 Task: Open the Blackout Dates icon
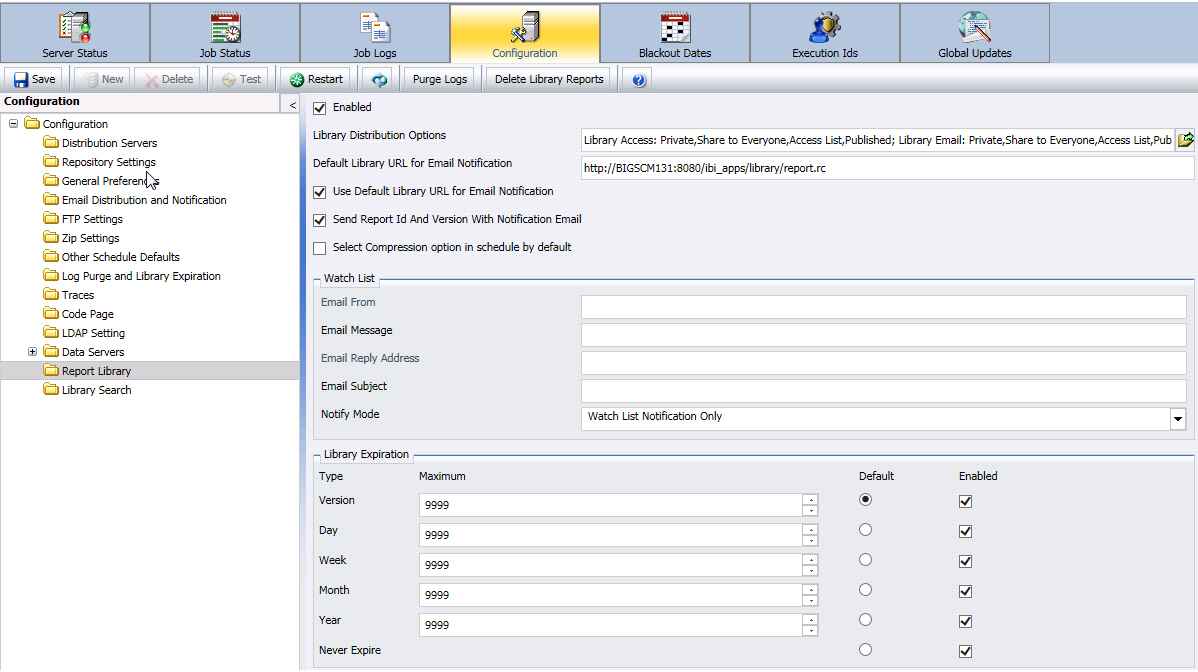675,27
